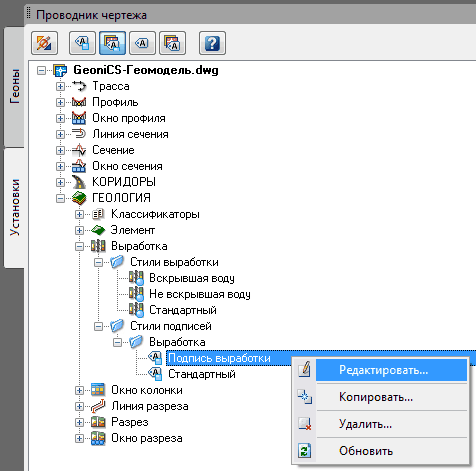Viewport: 476px width, 471px height.
Task: Click Обновить in the context menu
Action: [366, 451]
